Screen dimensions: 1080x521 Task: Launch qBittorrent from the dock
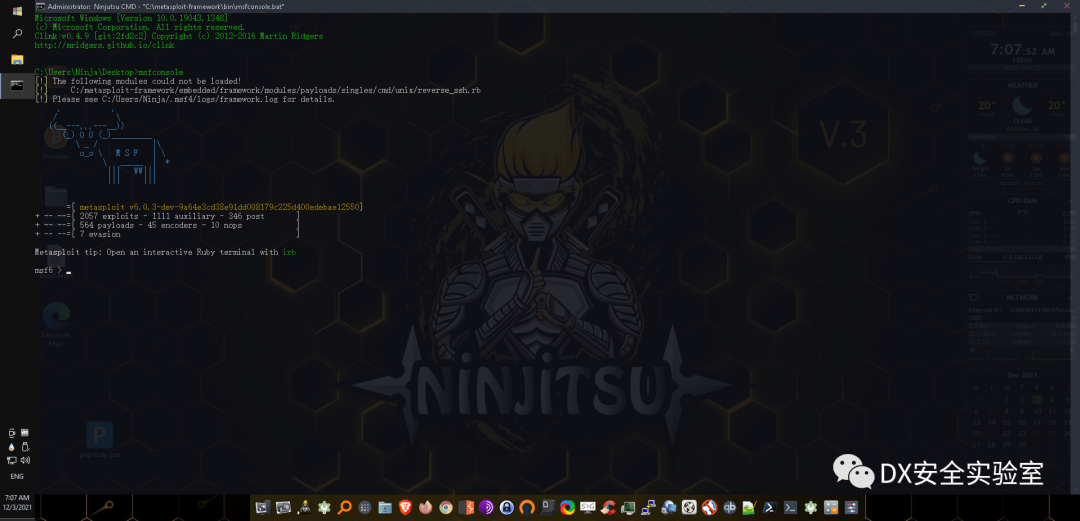(729, 507)
